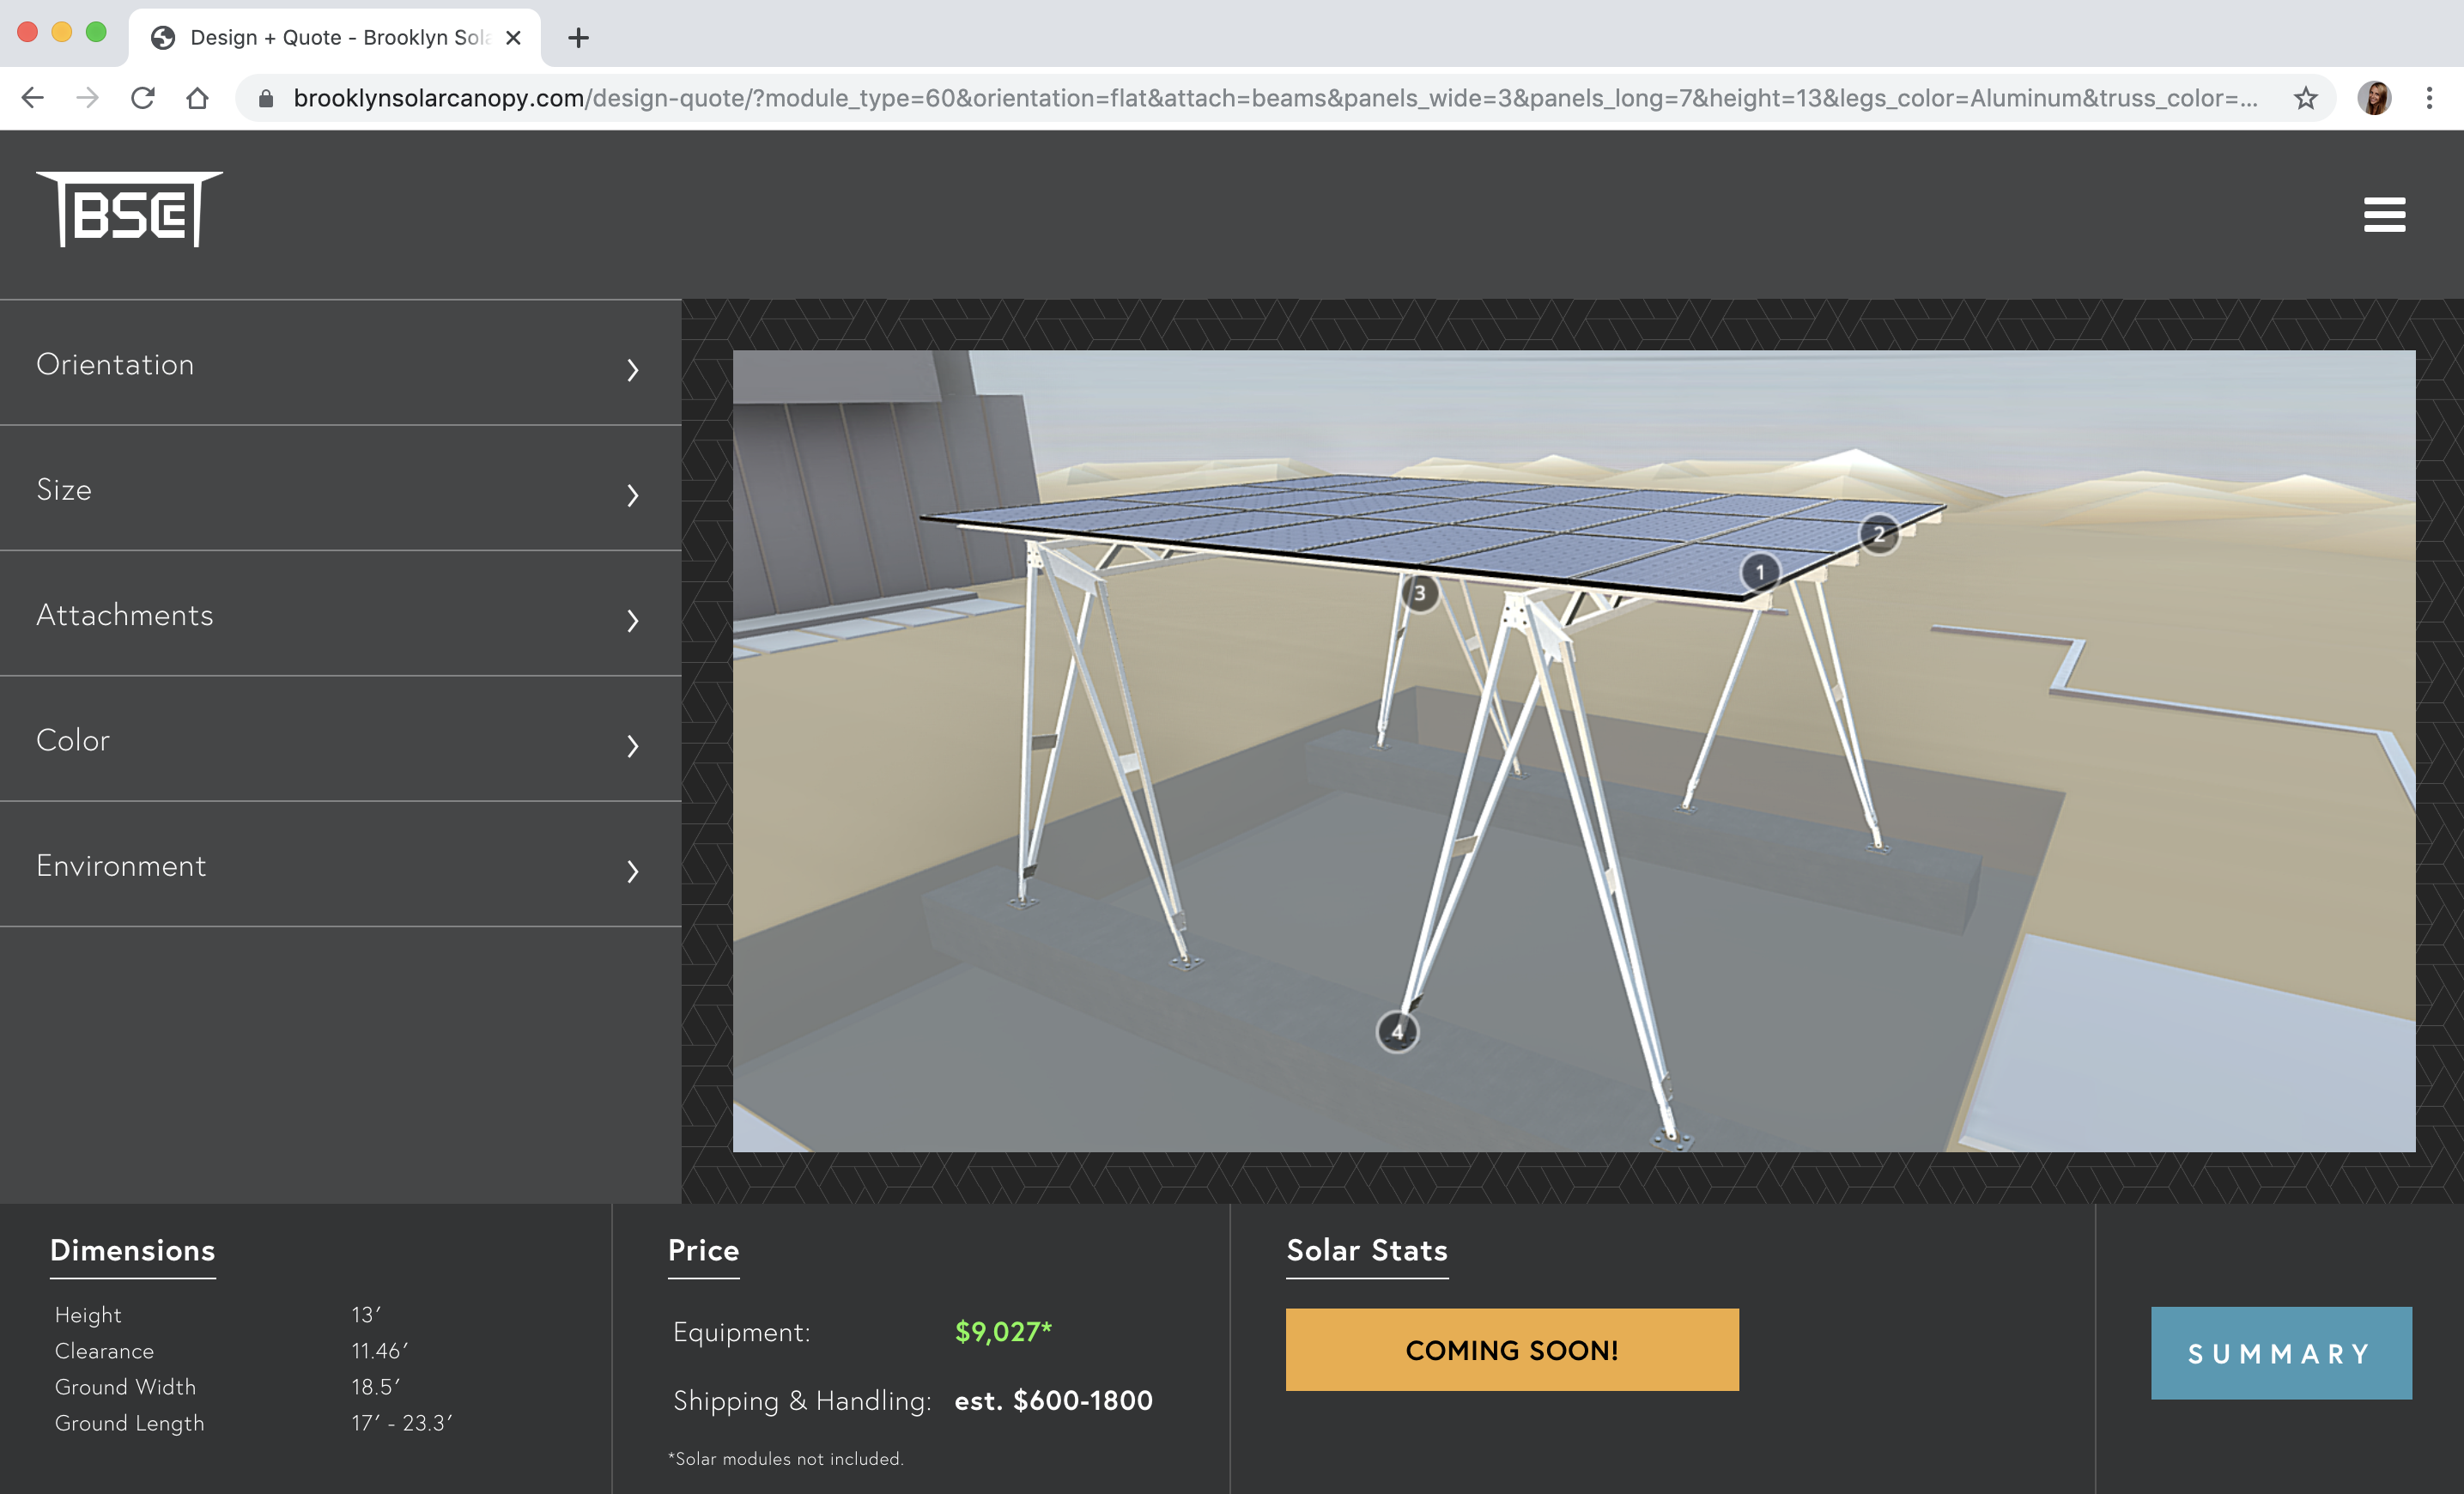Expand the Attachments section
Screen dimensions: 2464x1494
point(340,615)
